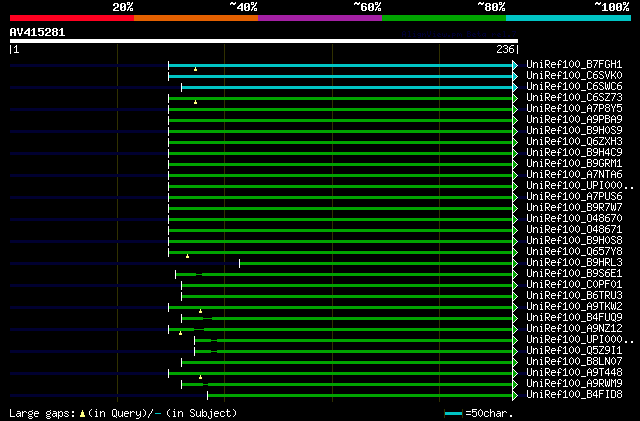Click the arrowhead ending the A7P8Y5 bar
Viewport: 640px width, 421px height.
[x=515, y=109]
